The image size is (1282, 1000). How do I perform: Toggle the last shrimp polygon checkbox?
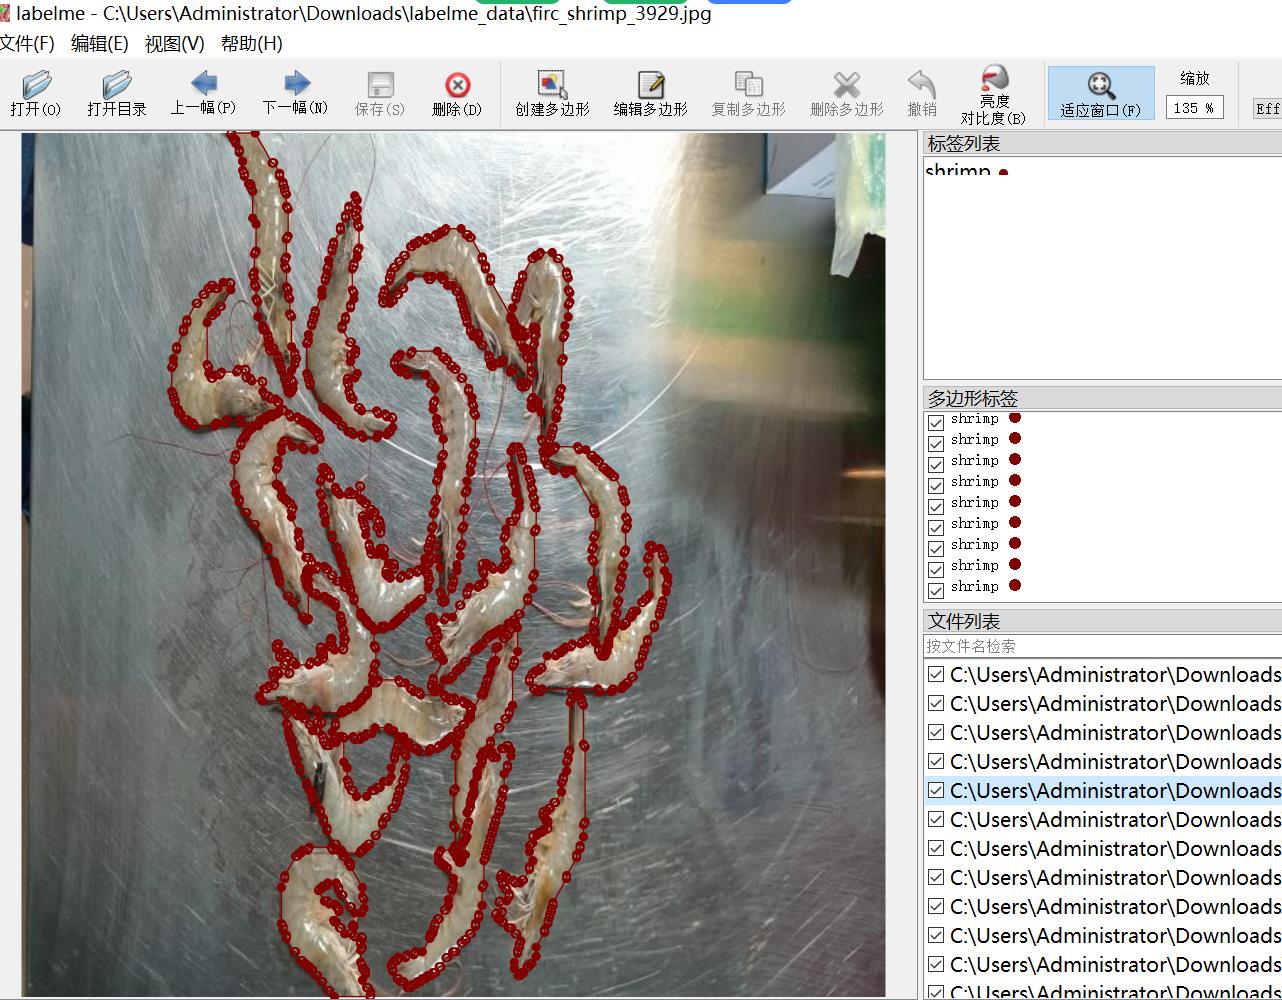[936, 590]
